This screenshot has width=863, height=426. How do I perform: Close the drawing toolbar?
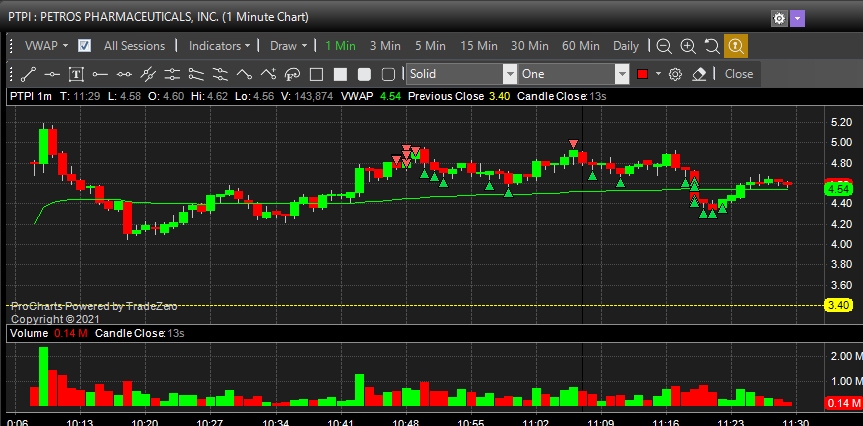pos(739,74)
